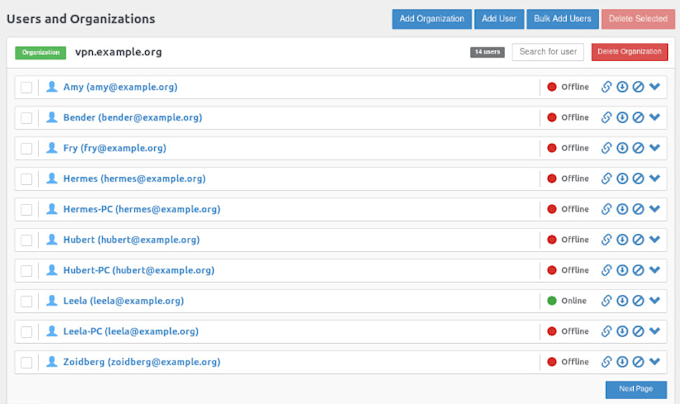Open Amy (amy@example.org) user name
The image size is (680, 404).
(120, 87)
